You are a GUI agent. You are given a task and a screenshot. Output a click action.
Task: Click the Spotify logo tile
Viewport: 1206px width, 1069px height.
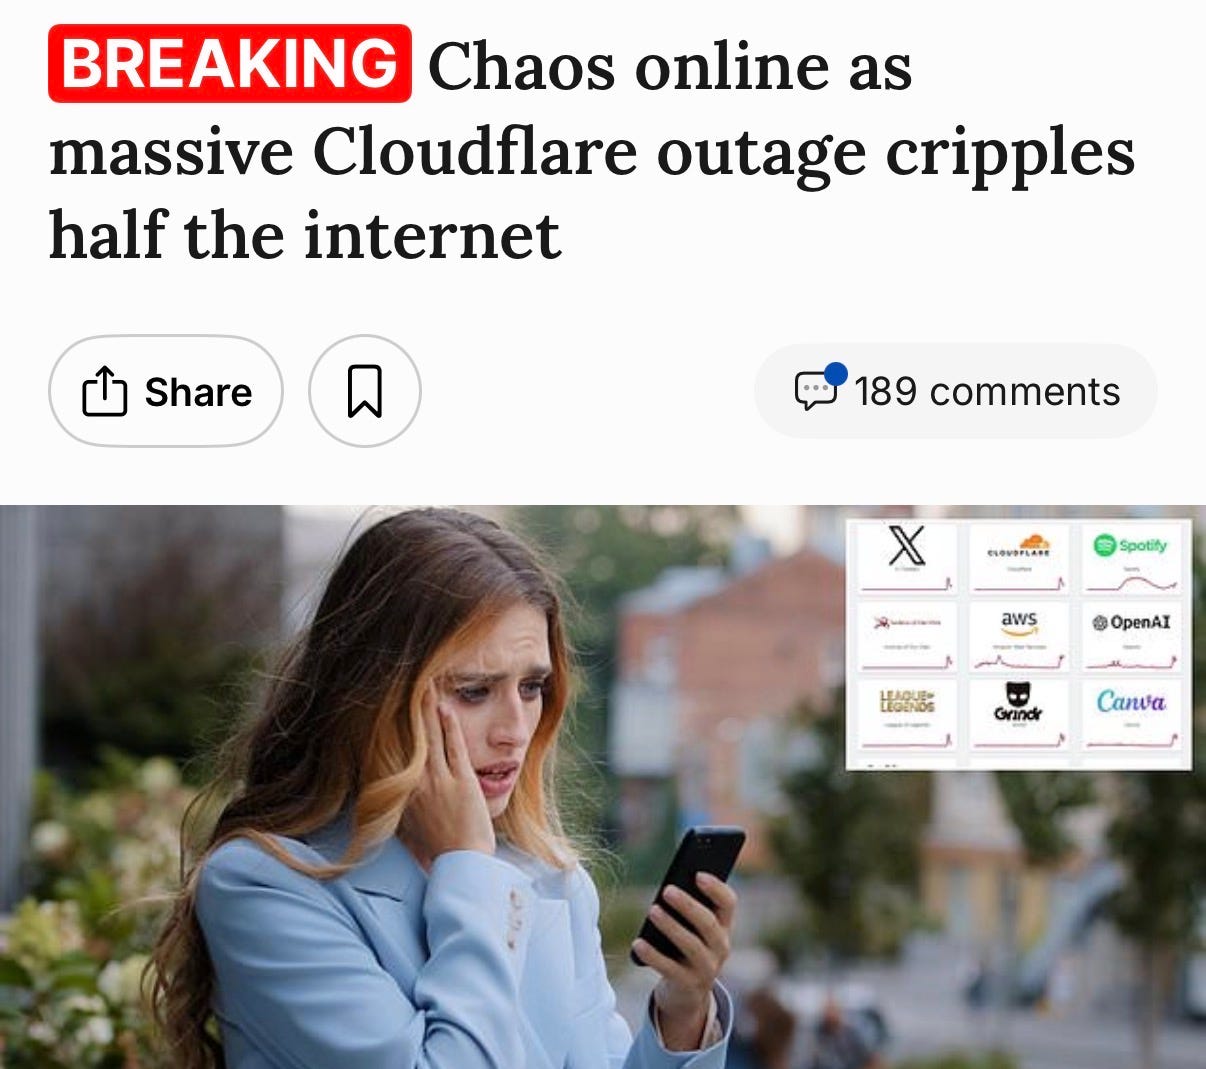[x=1131, y=558]
